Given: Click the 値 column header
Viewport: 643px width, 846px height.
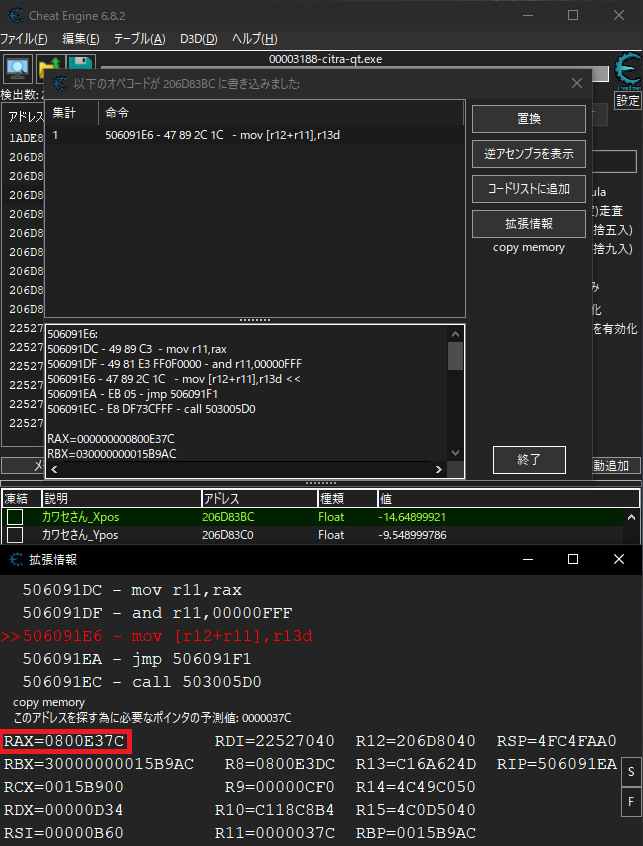Looking at the screenshot, I should coord(508,499).
